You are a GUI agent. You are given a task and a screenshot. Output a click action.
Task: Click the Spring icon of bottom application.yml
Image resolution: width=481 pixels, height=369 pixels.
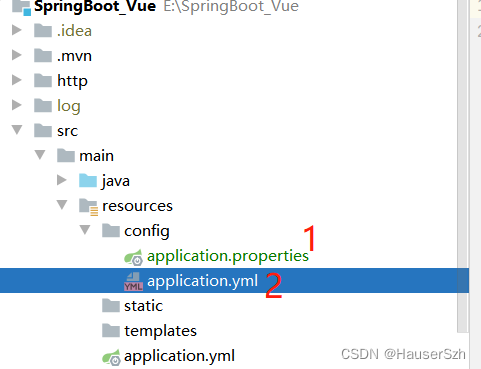(x=111, y=357)
